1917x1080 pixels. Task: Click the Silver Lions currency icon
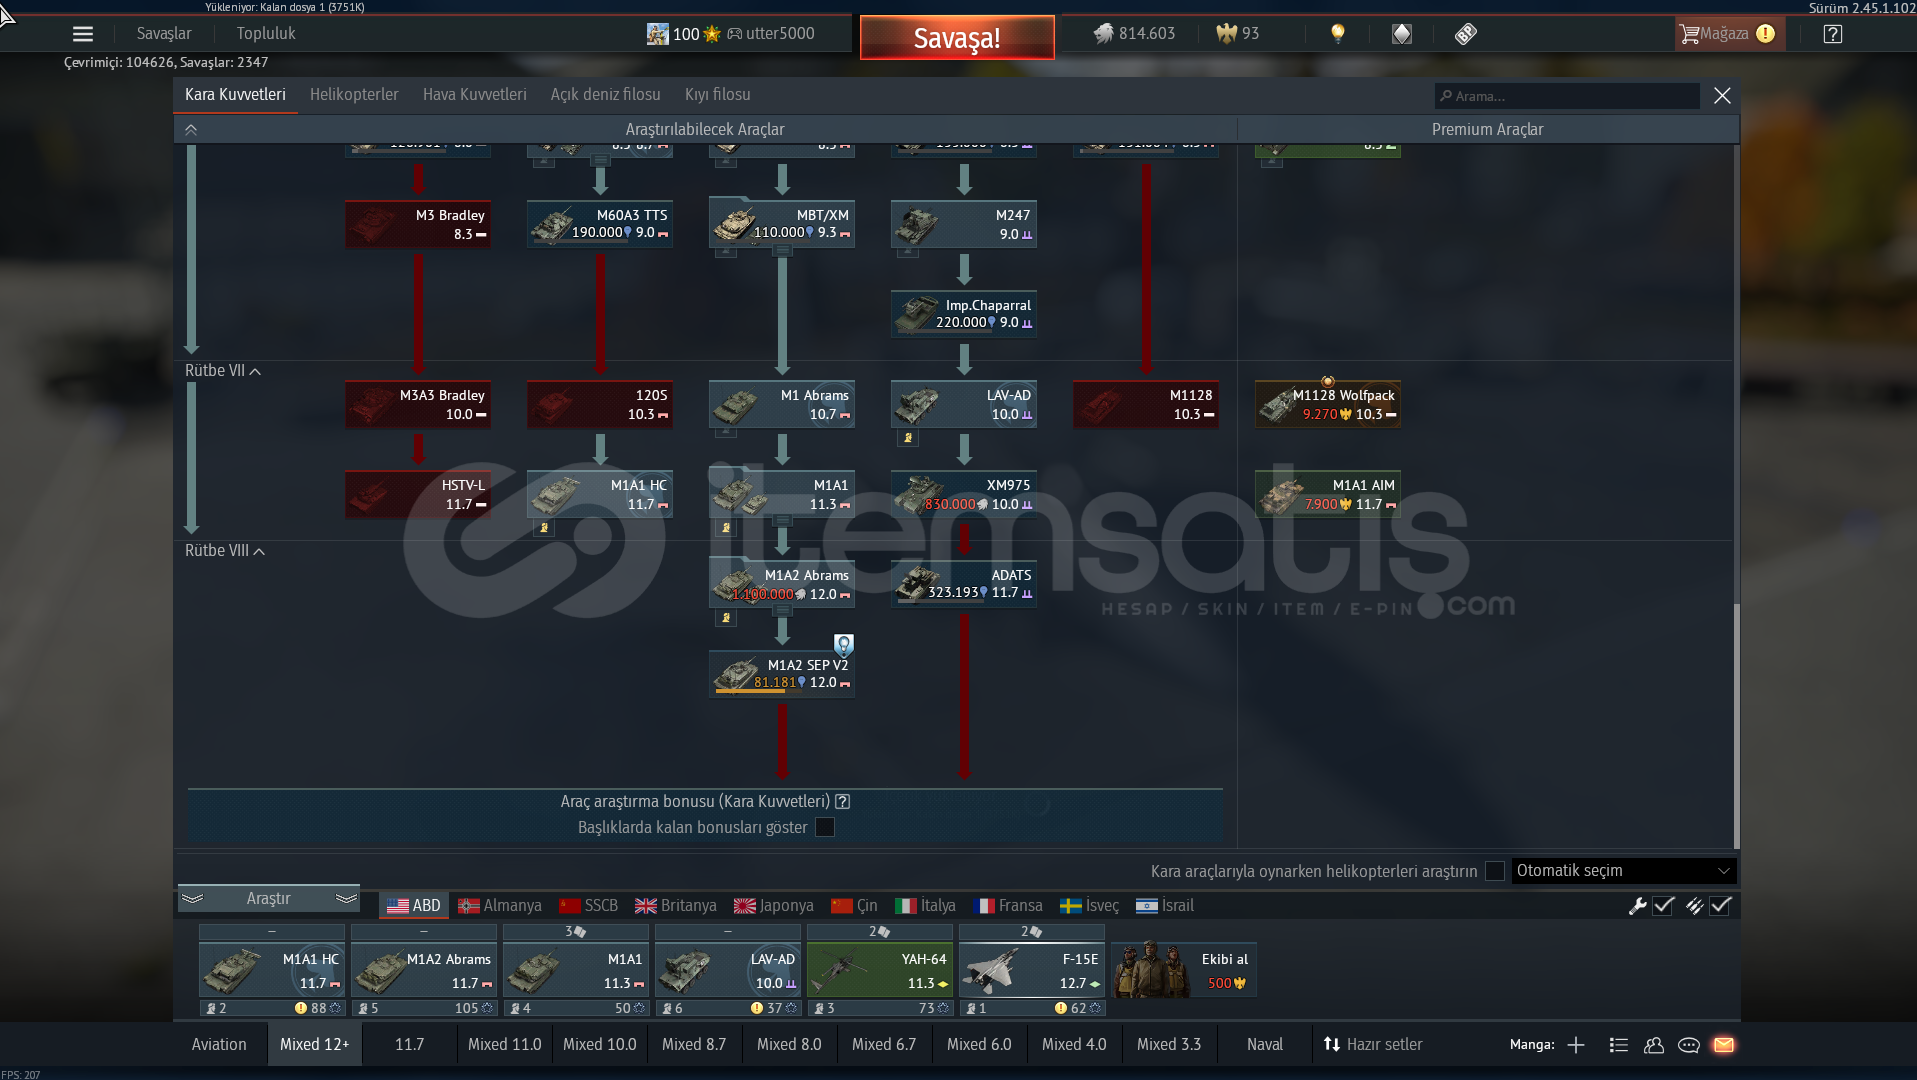pos(1103,34)
